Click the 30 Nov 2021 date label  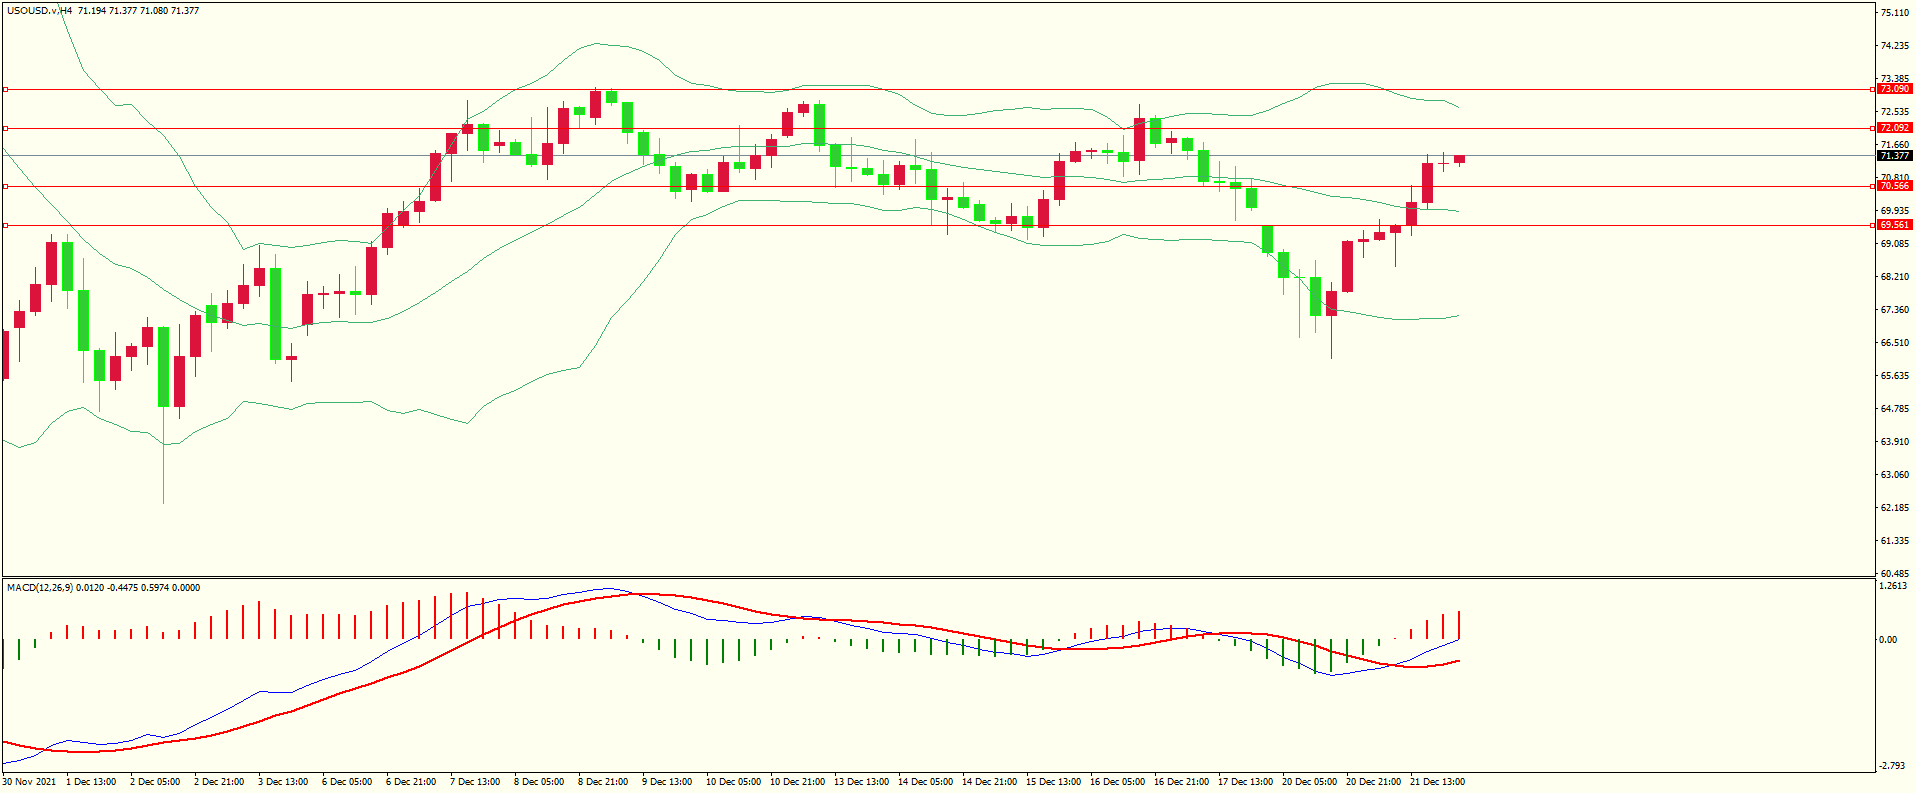click(x=29, y=782)
